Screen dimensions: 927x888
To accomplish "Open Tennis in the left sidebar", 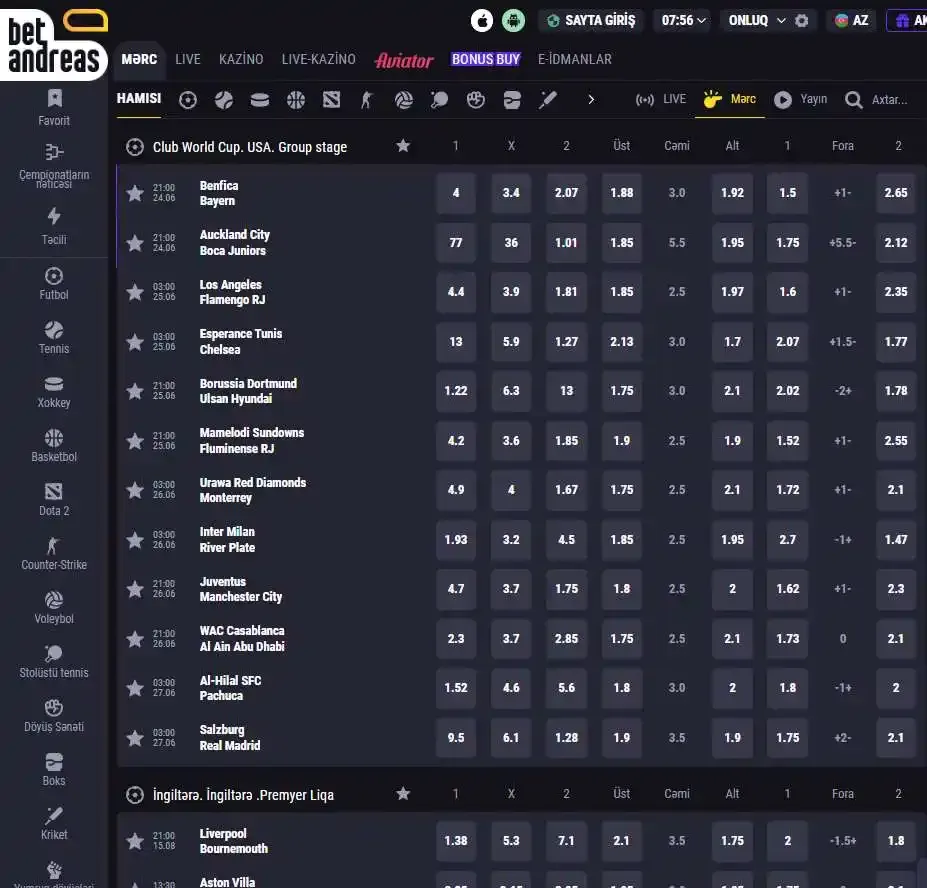I will tap(54, 338).
